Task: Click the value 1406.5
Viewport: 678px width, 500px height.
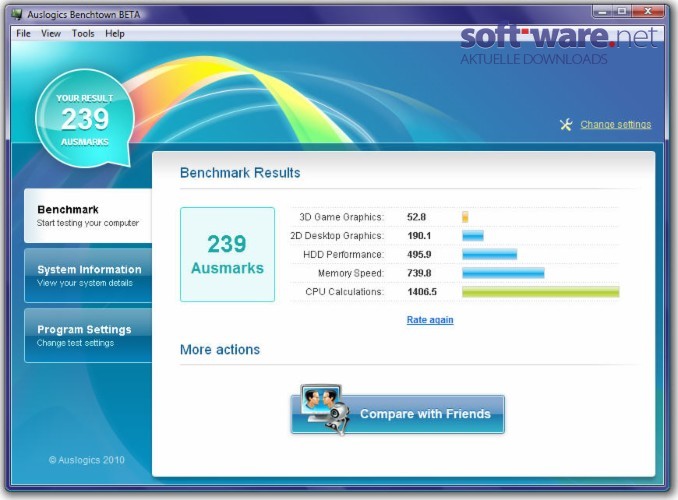Action: (422, 292)
